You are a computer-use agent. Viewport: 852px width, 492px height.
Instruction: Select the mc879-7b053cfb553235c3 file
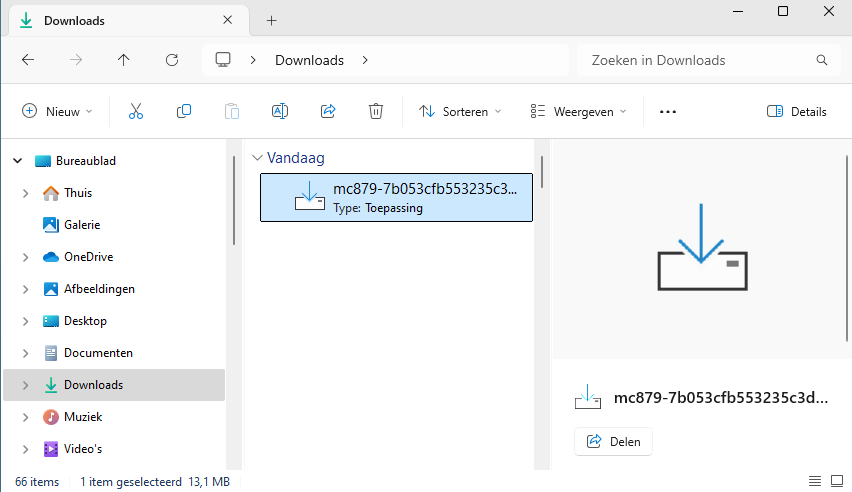[x=396, y=197]
